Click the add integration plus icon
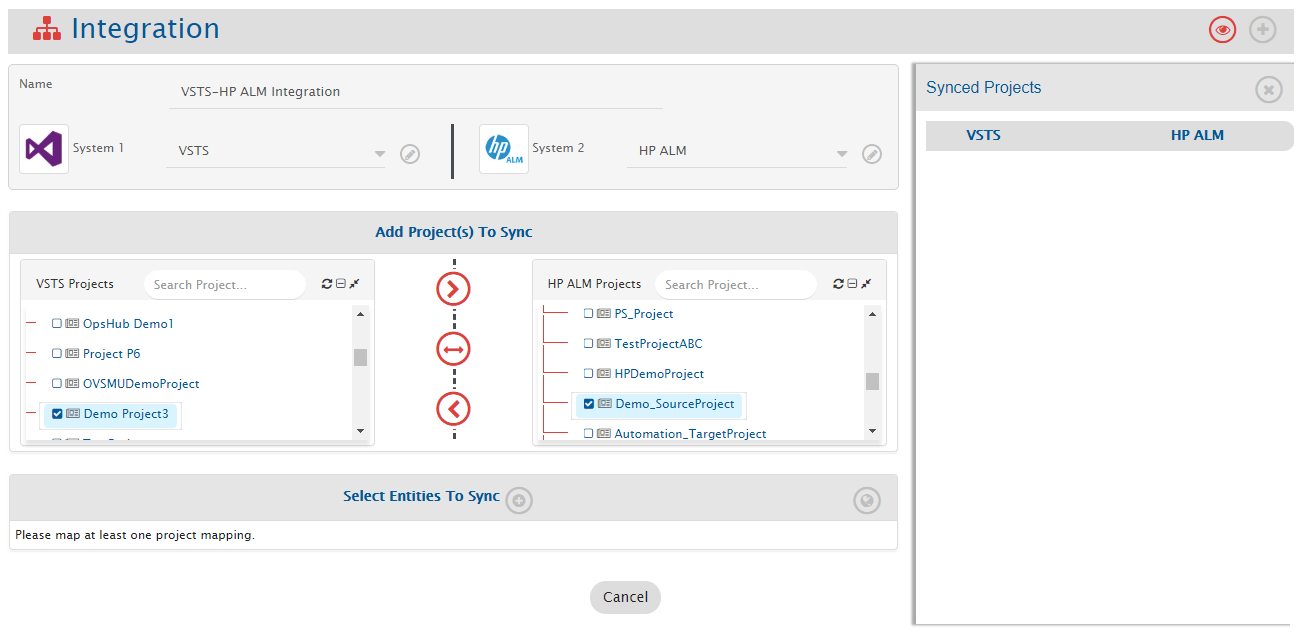This screenshot has height=633, width=1296. point(1263,30)
